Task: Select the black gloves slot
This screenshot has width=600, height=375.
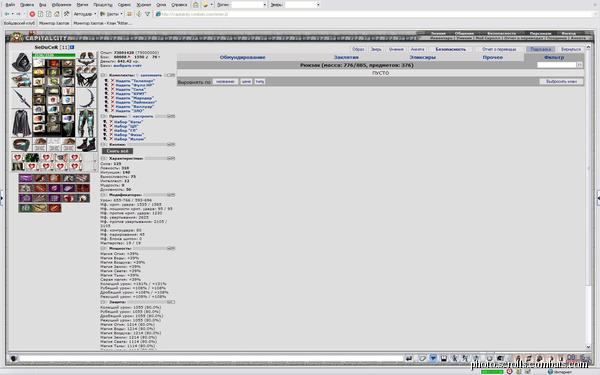Action: [86, 80]
